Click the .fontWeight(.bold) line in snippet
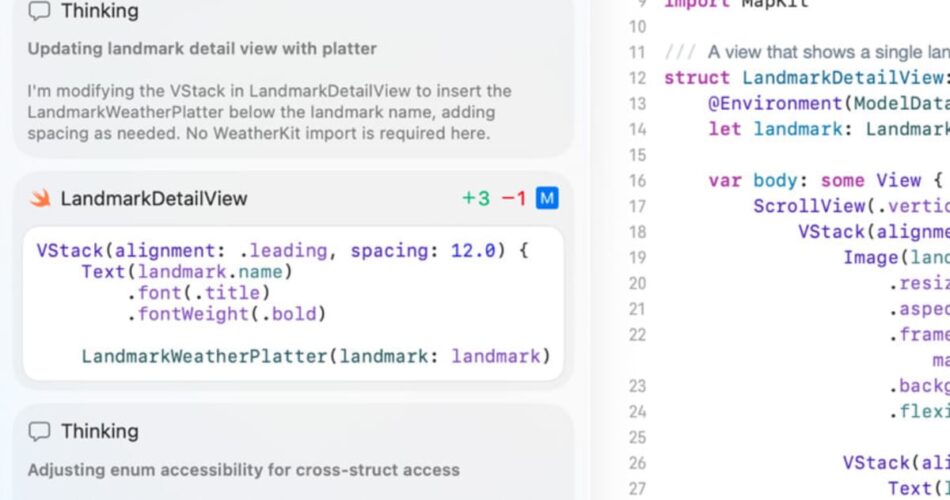 pos(226,314)
